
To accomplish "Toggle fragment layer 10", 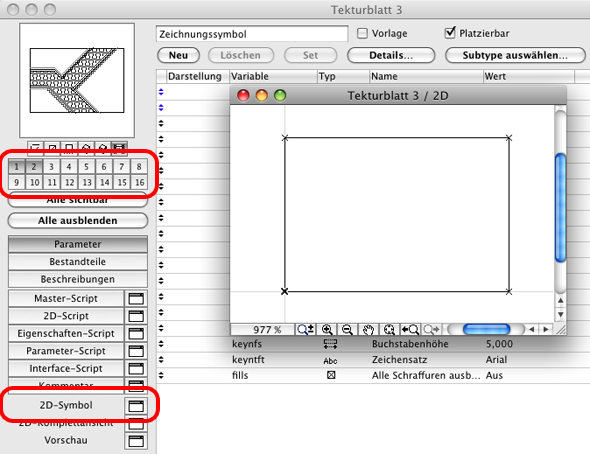I will [x=34, y=182].
